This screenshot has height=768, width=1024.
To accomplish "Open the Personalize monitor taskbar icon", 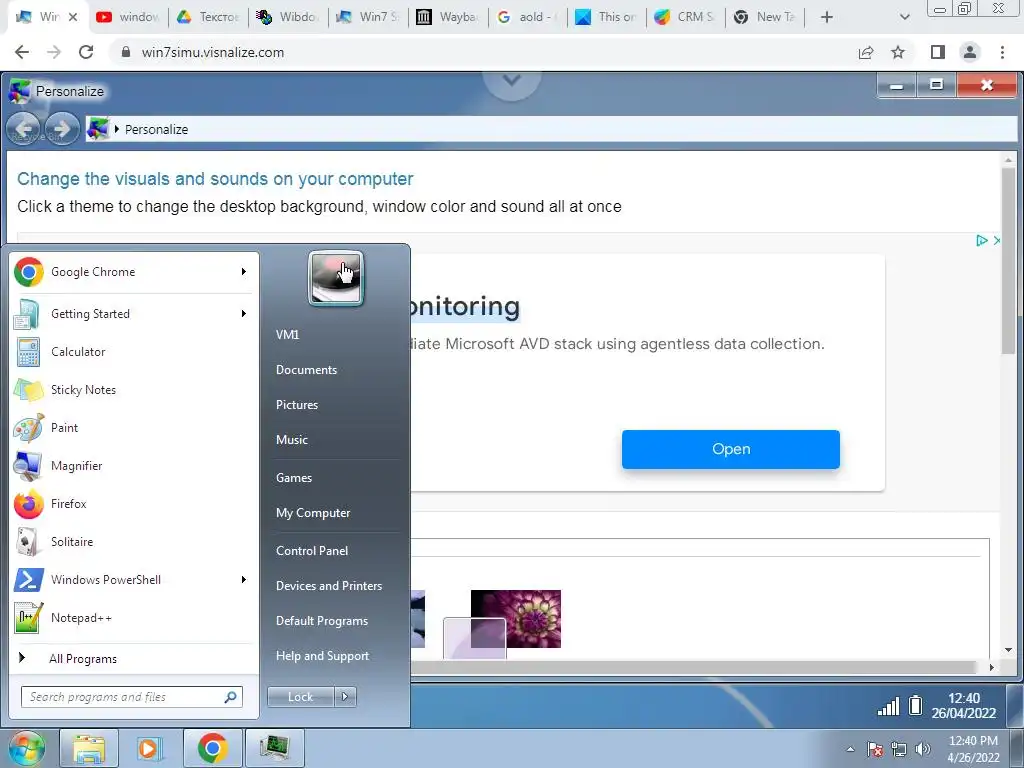I will [274, 748].
